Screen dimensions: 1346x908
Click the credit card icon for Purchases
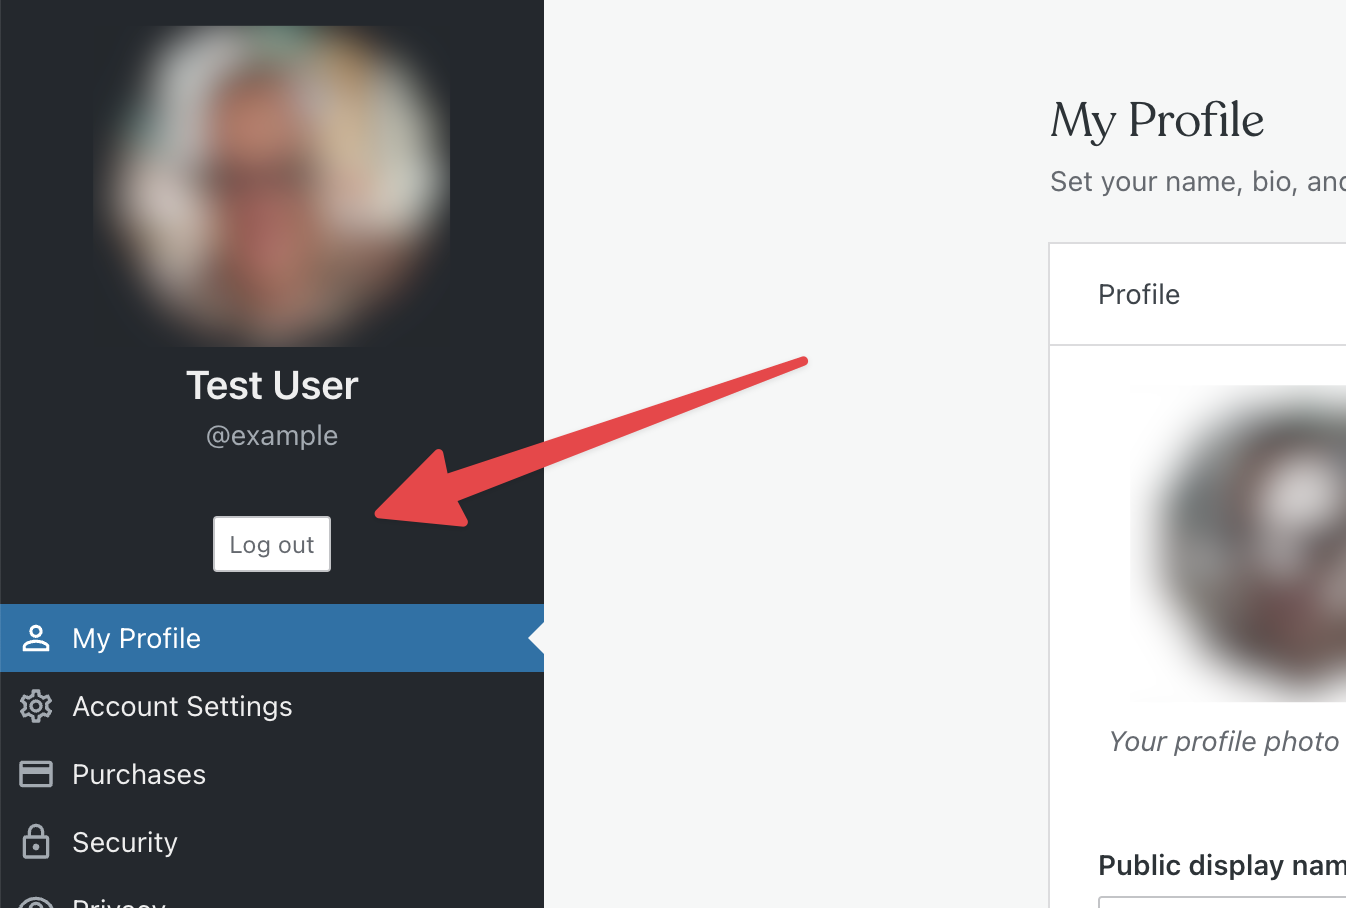[x=36, y=774]
